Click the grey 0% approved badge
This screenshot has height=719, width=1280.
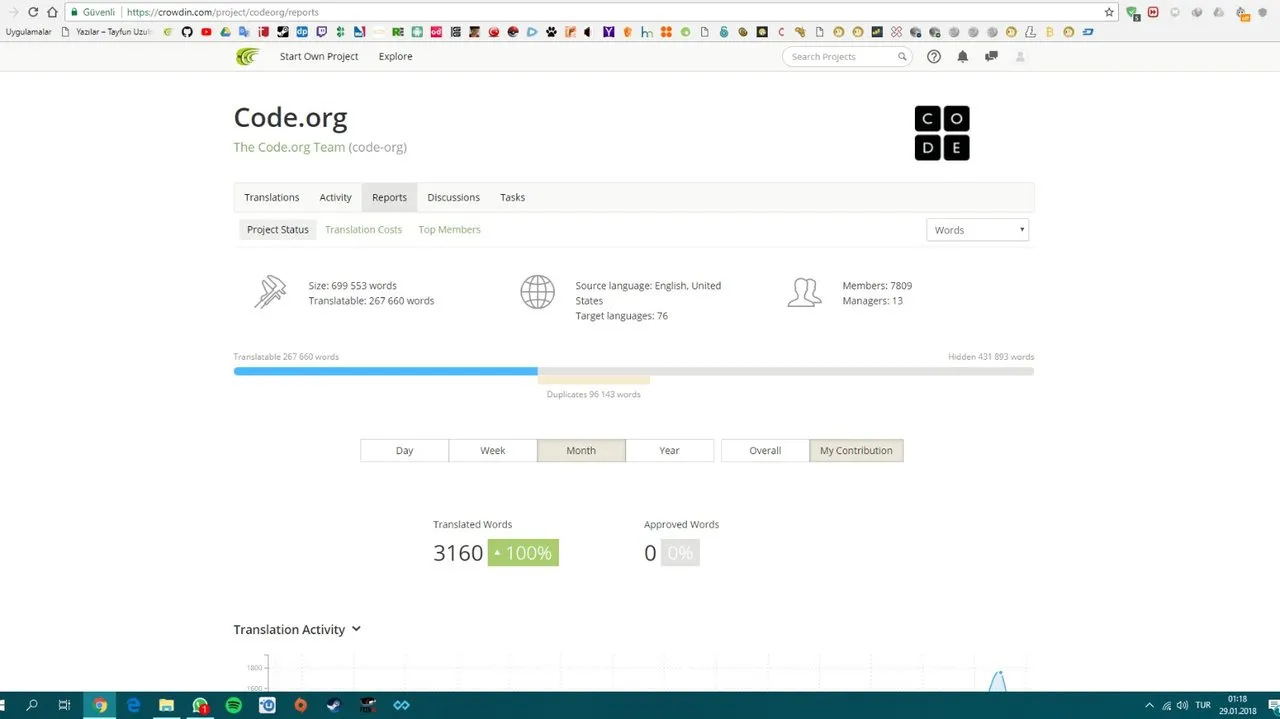click(x=680, y=553)
